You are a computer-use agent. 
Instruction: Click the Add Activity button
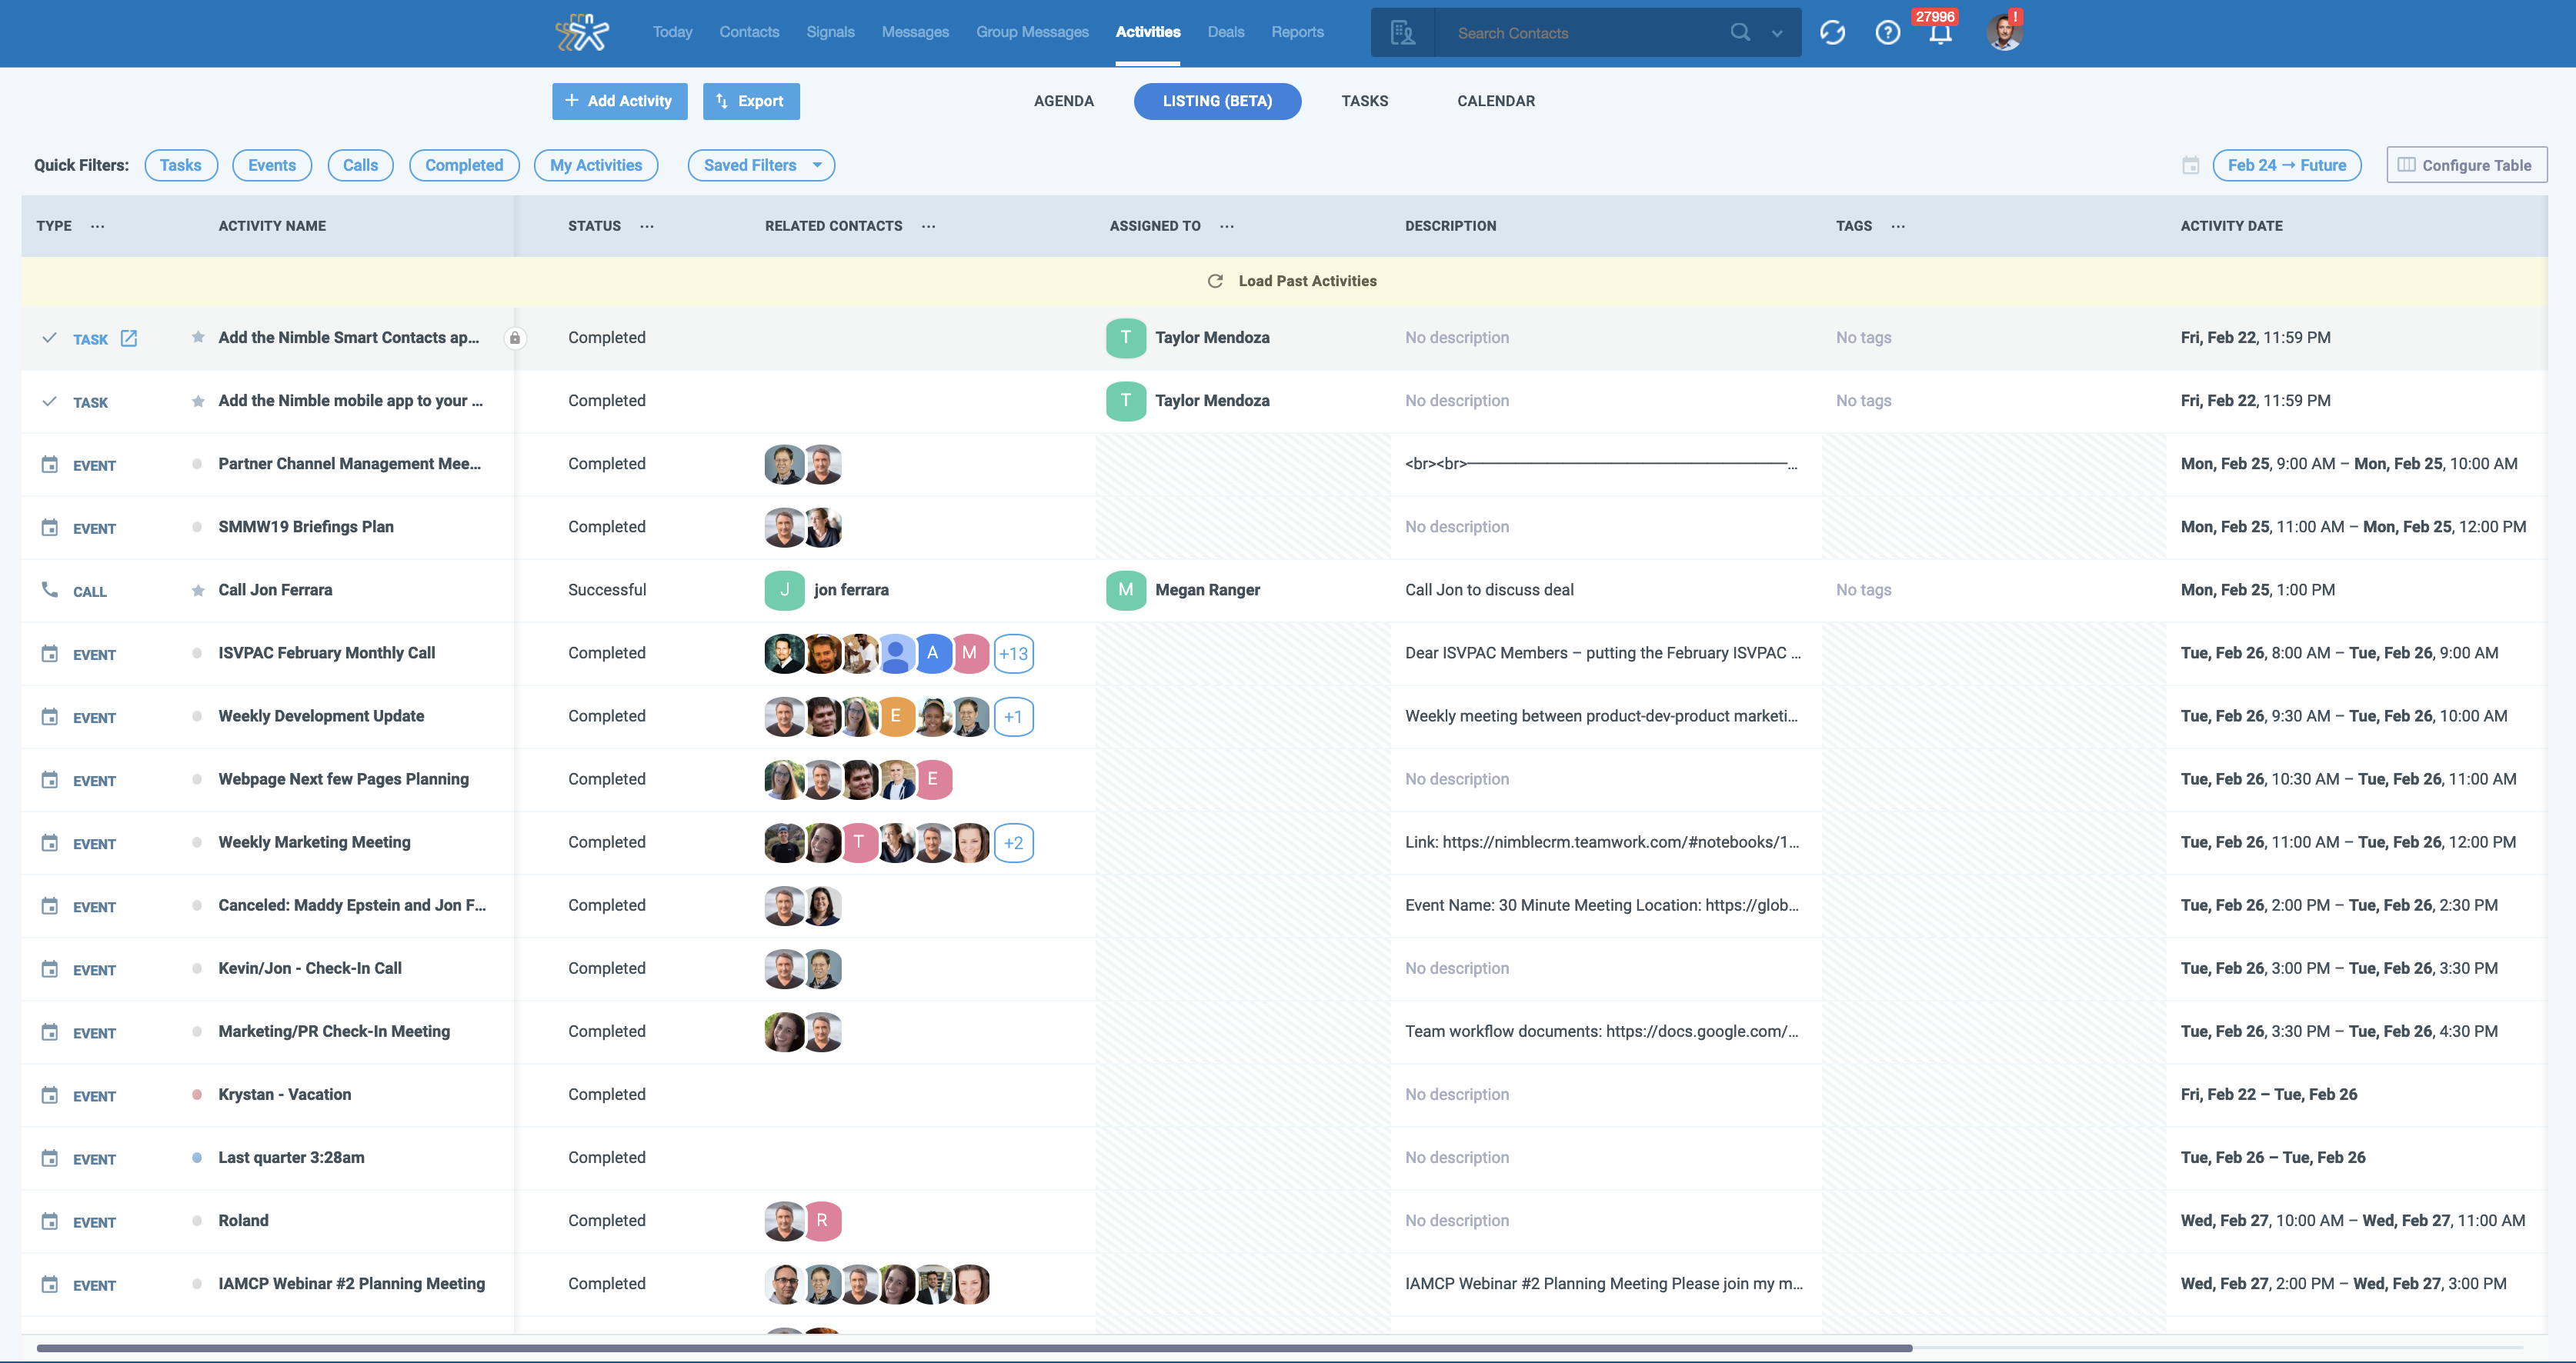coord(619,101)
